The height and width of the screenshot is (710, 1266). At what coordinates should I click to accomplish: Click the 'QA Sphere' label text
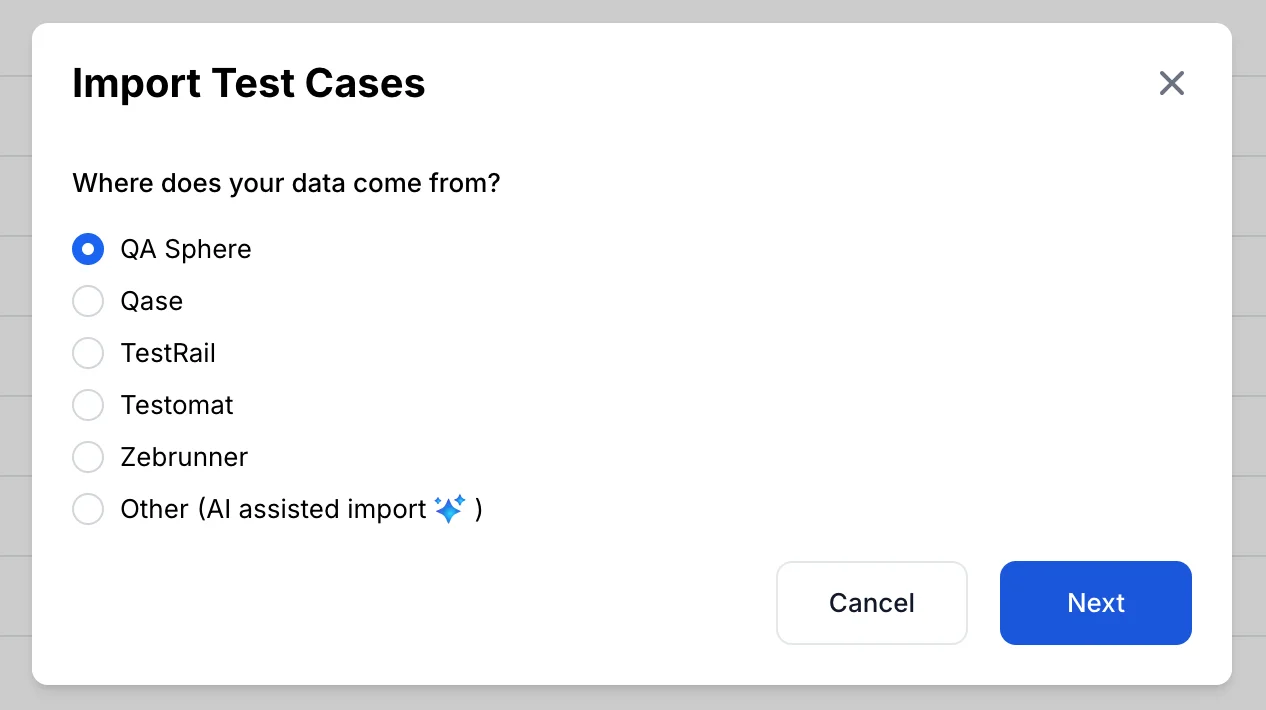coord(186,249)
